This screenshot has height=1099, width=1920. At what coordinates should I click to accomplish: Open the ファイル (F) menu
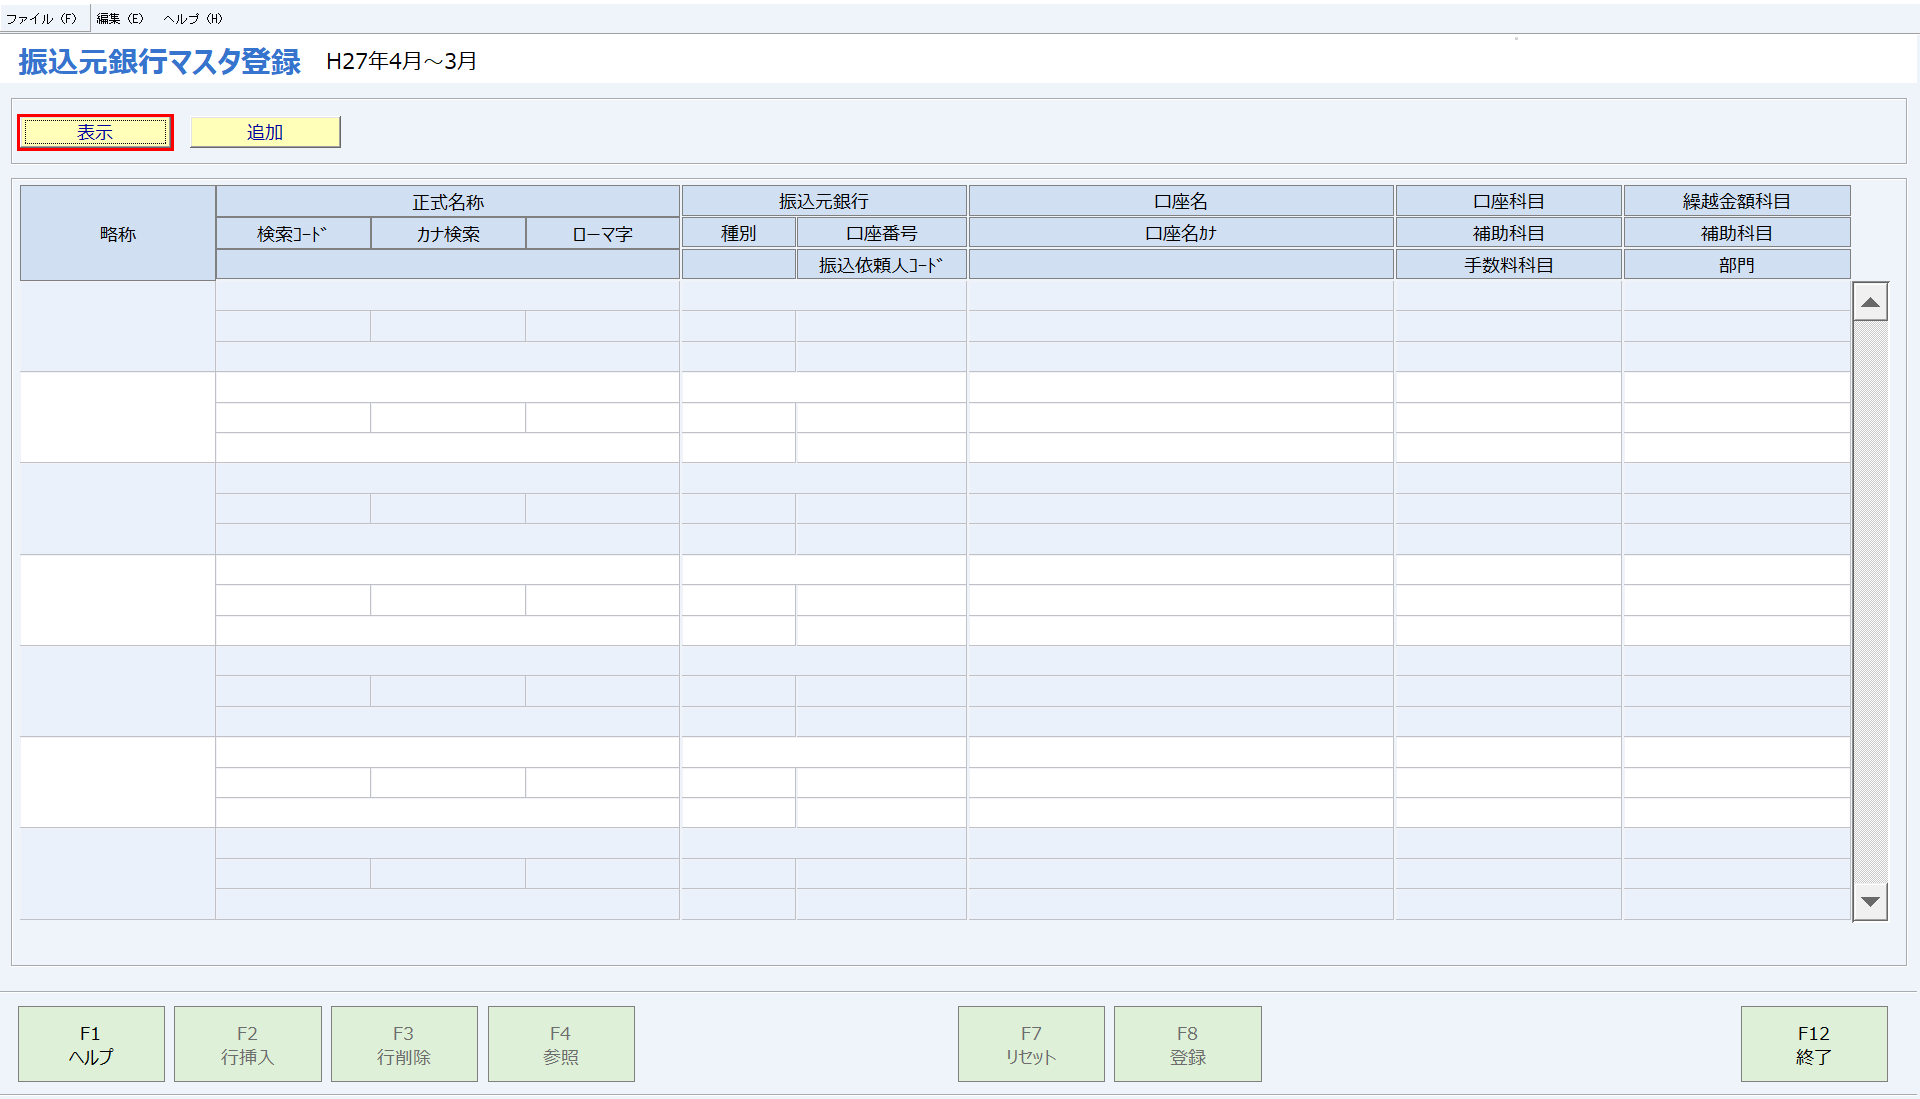tap(41, 18)
